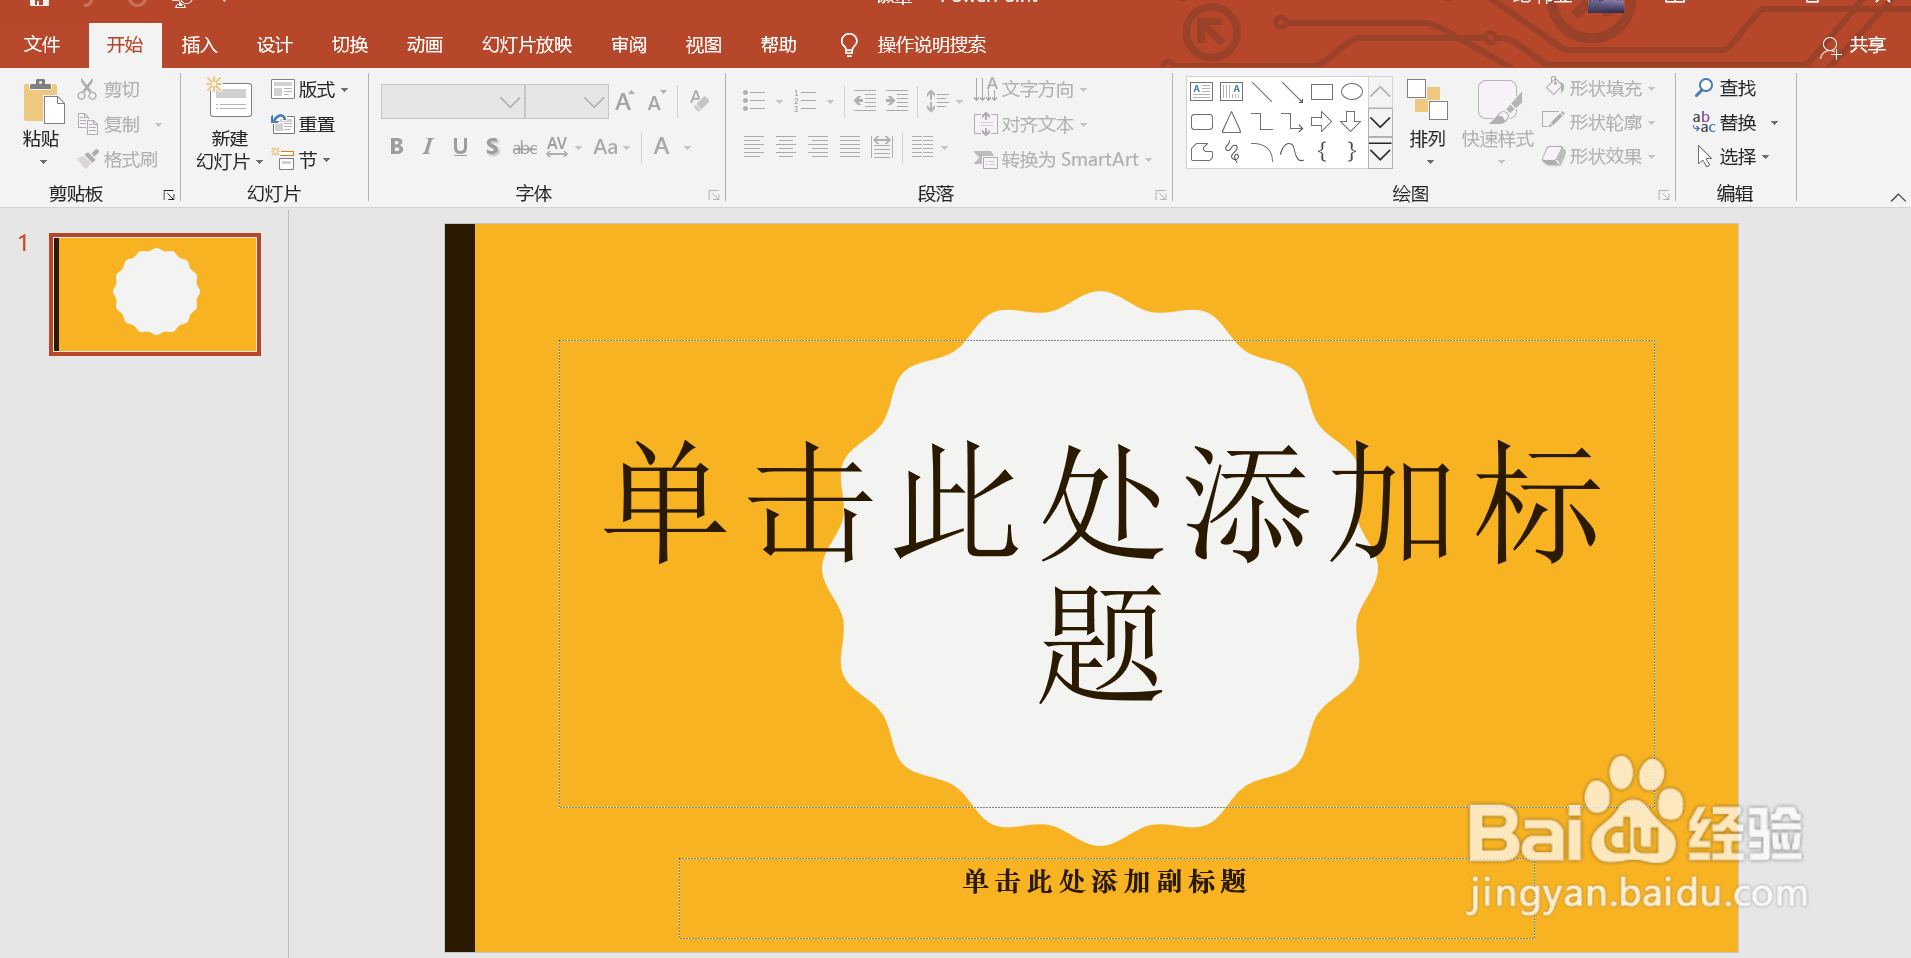Image resolution: width=1911 pixels, height=958 pixels.
Task: Open the Shape Effects (形状效果) dropdown
Action: tap(1600, 156)
